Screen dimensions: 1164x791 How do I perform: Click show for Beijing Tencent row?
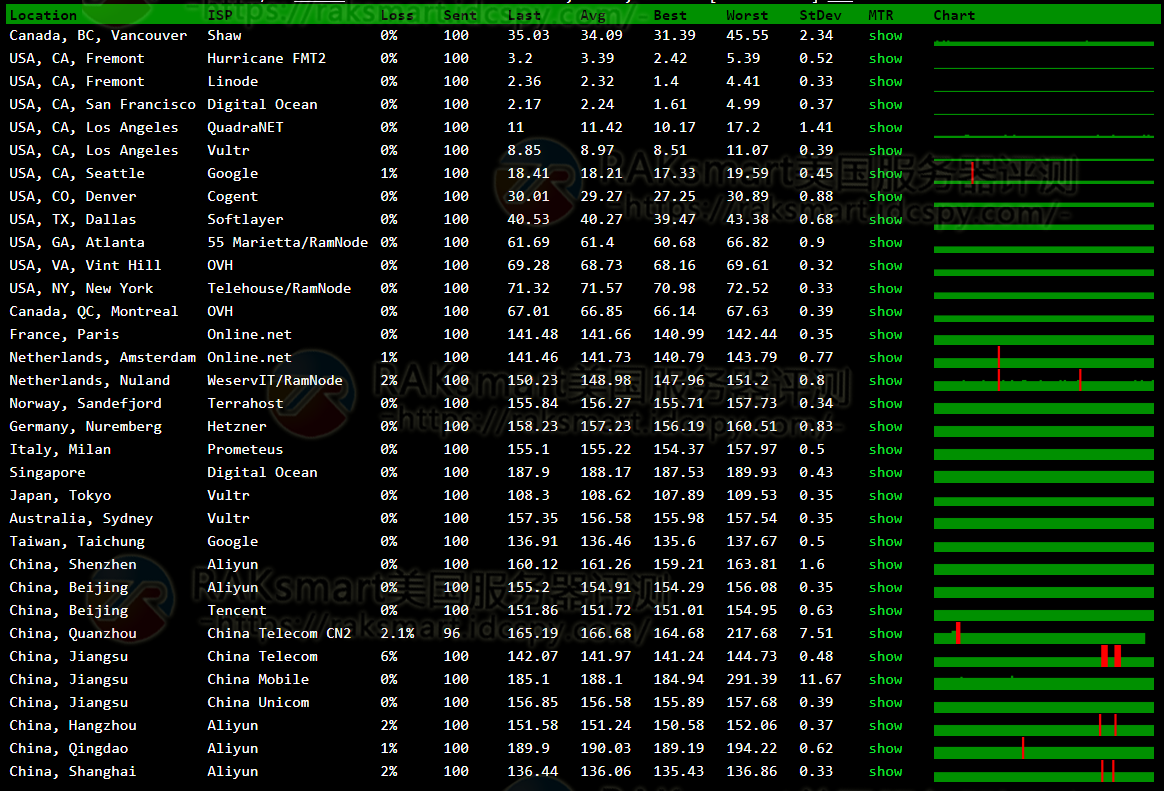886,611
